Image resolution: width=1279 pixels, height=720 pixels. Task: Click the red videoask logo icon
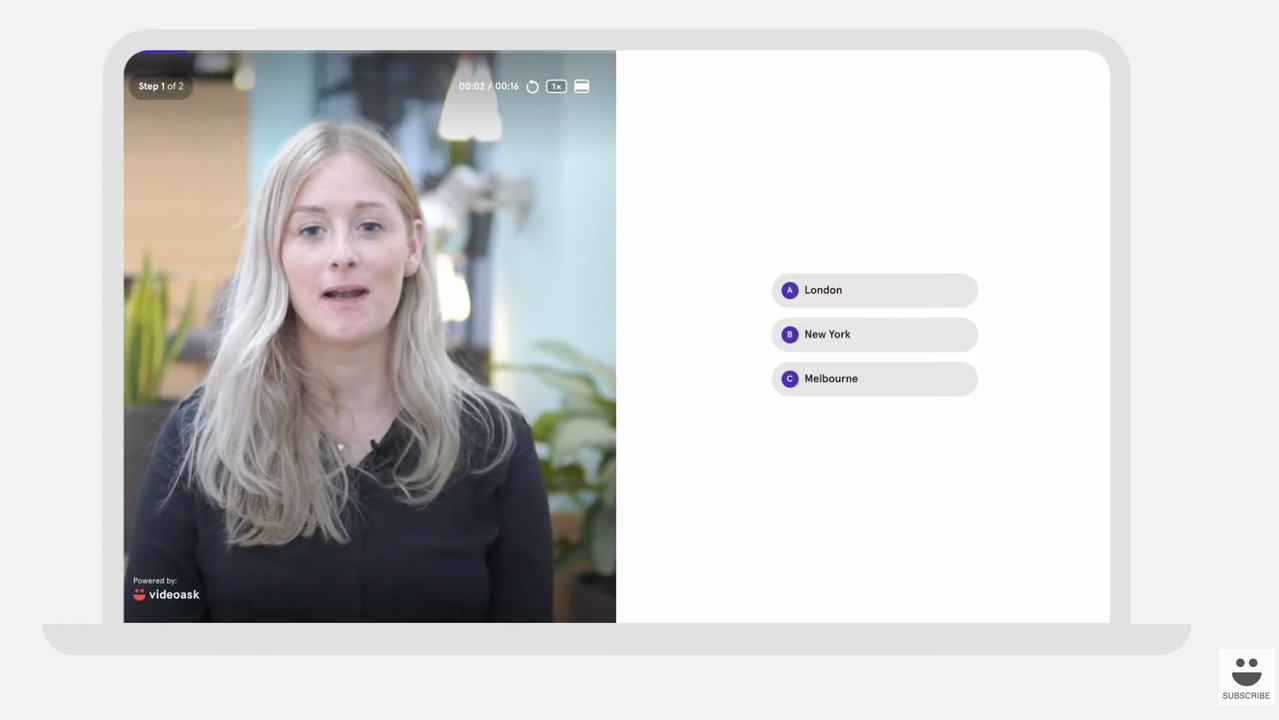coord(139,594)
